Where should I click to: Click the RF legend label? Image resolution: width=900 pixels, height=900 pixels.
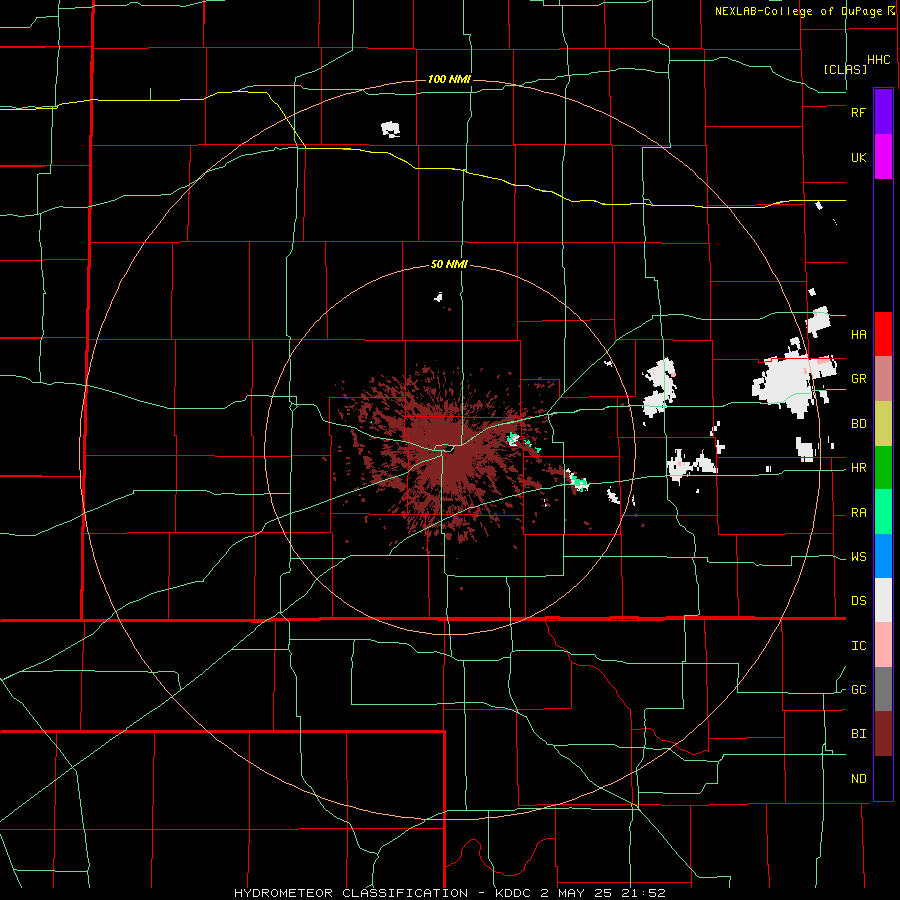pyautogui.click(x=858, y=112)
